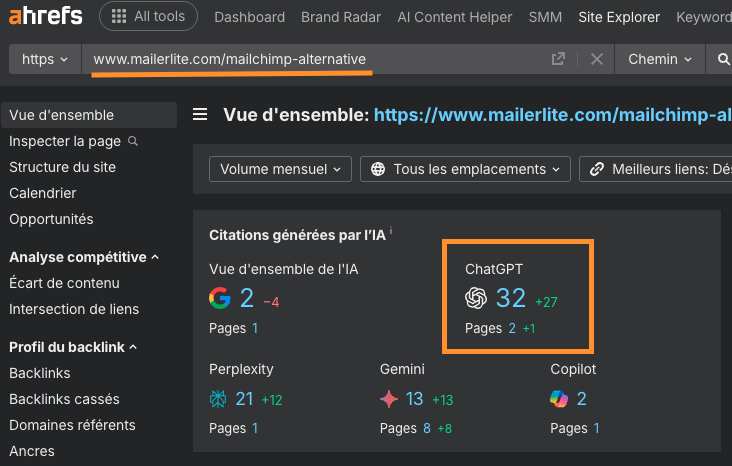
Task: Click the info icon beside Citations générées
Action: (391, 231)
